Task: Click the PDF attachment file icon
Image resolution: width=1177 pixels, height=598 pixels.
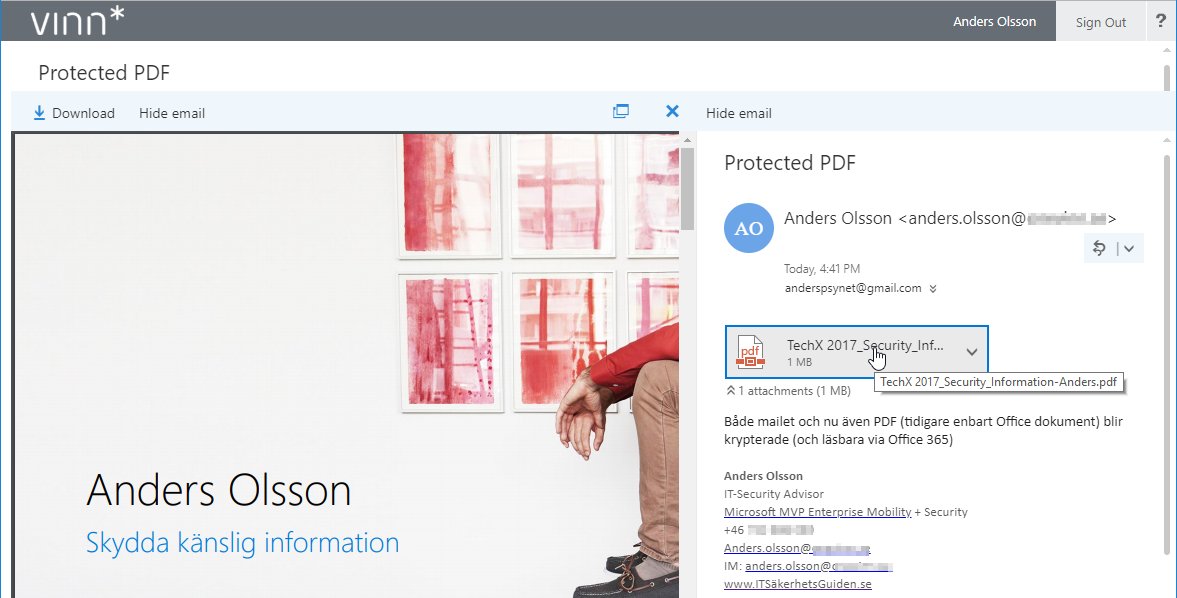Action: (749, 351)
